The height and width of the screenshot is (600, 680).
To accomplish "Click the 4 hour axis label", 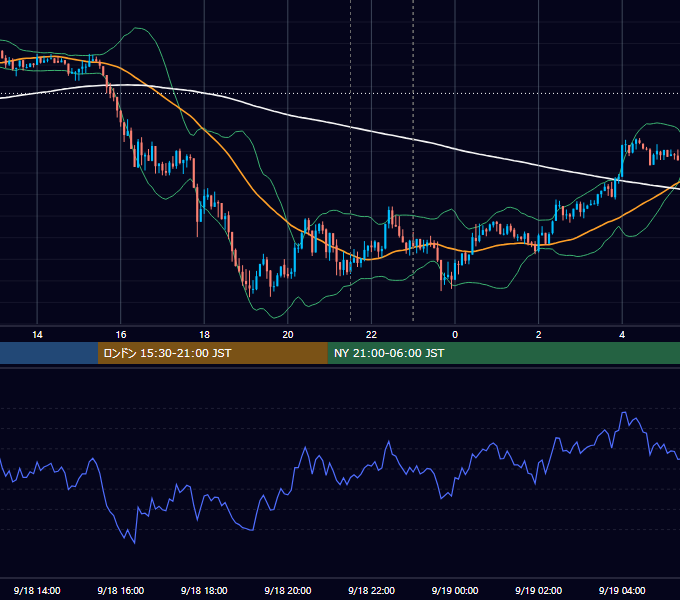I will tap(622, 335).
